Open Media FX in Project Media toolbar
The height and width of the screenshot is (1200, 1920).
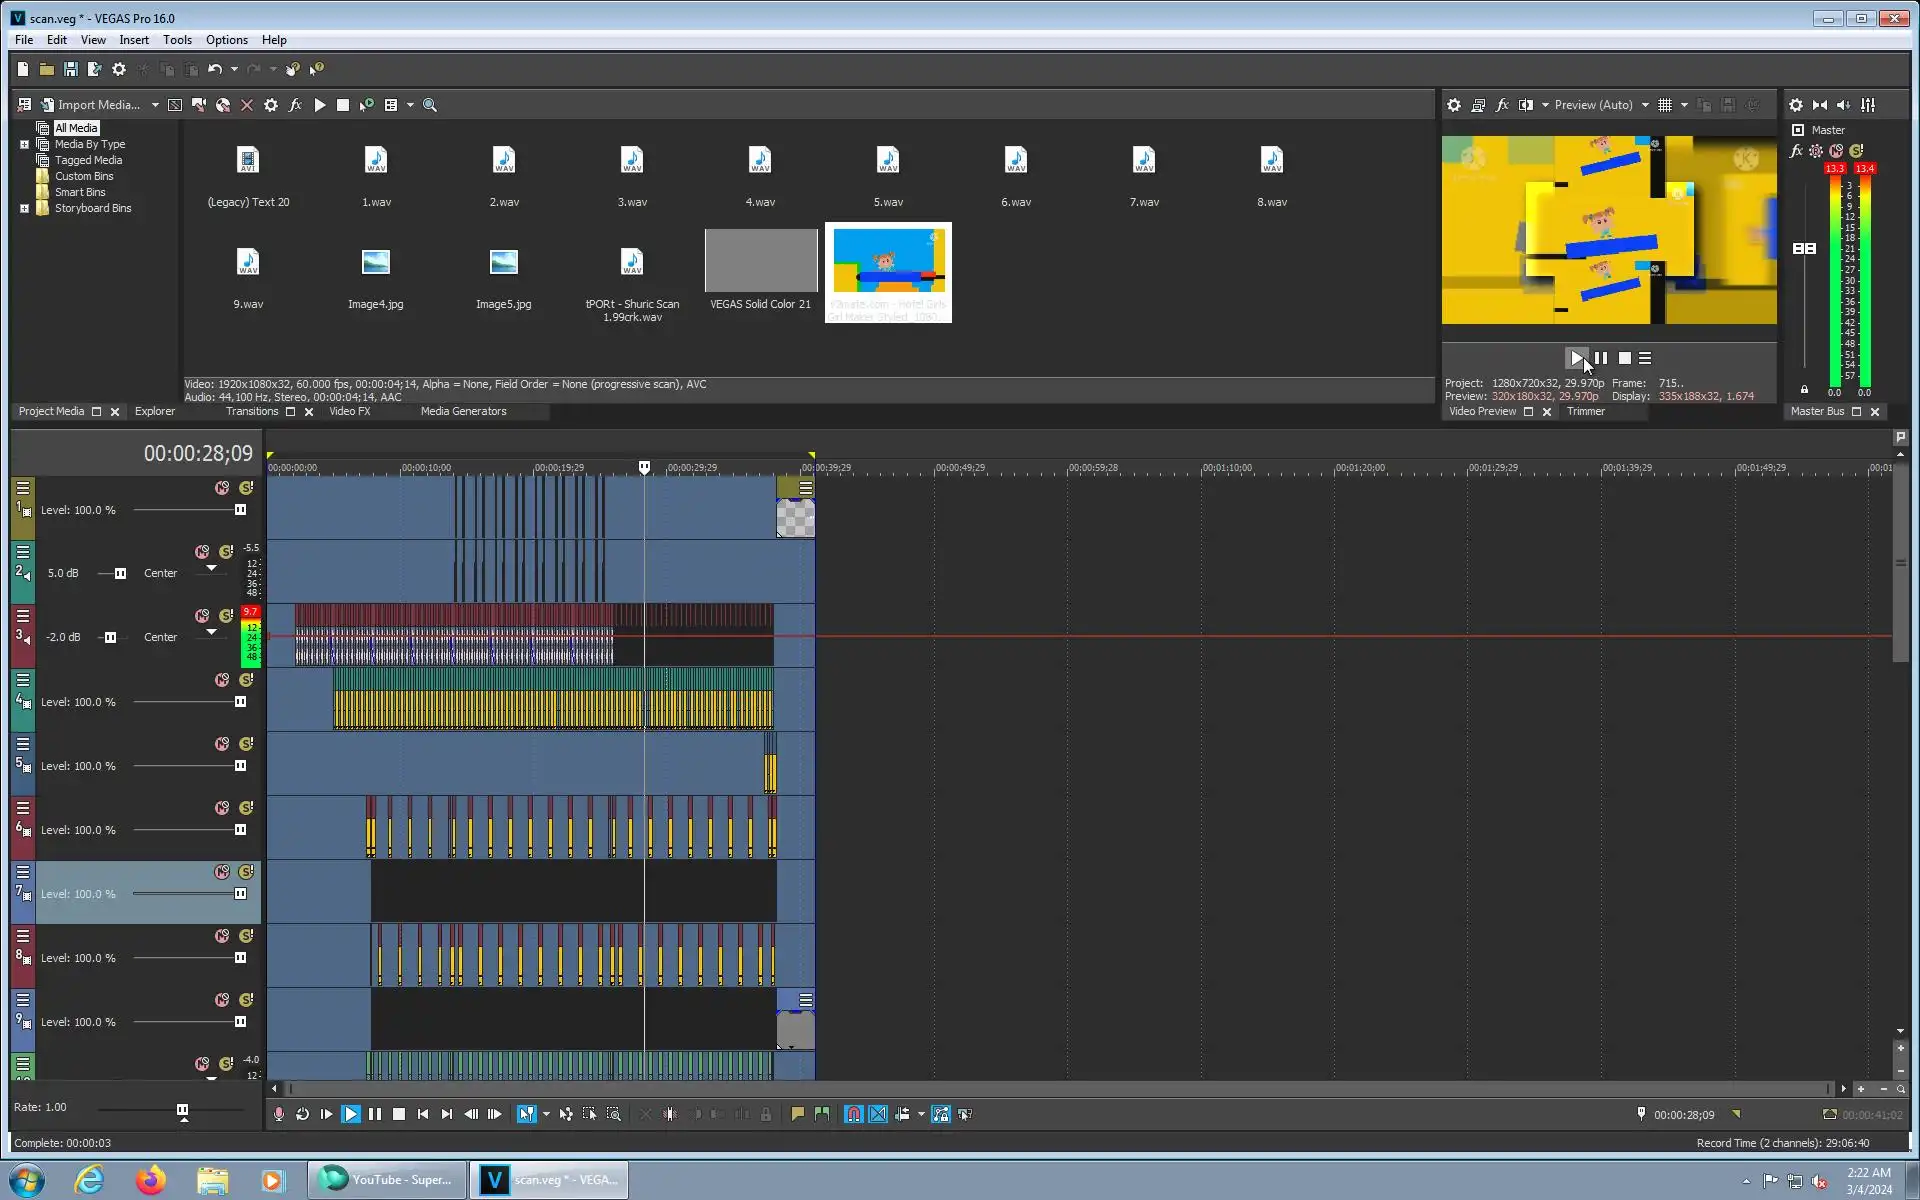pos(295,105)
